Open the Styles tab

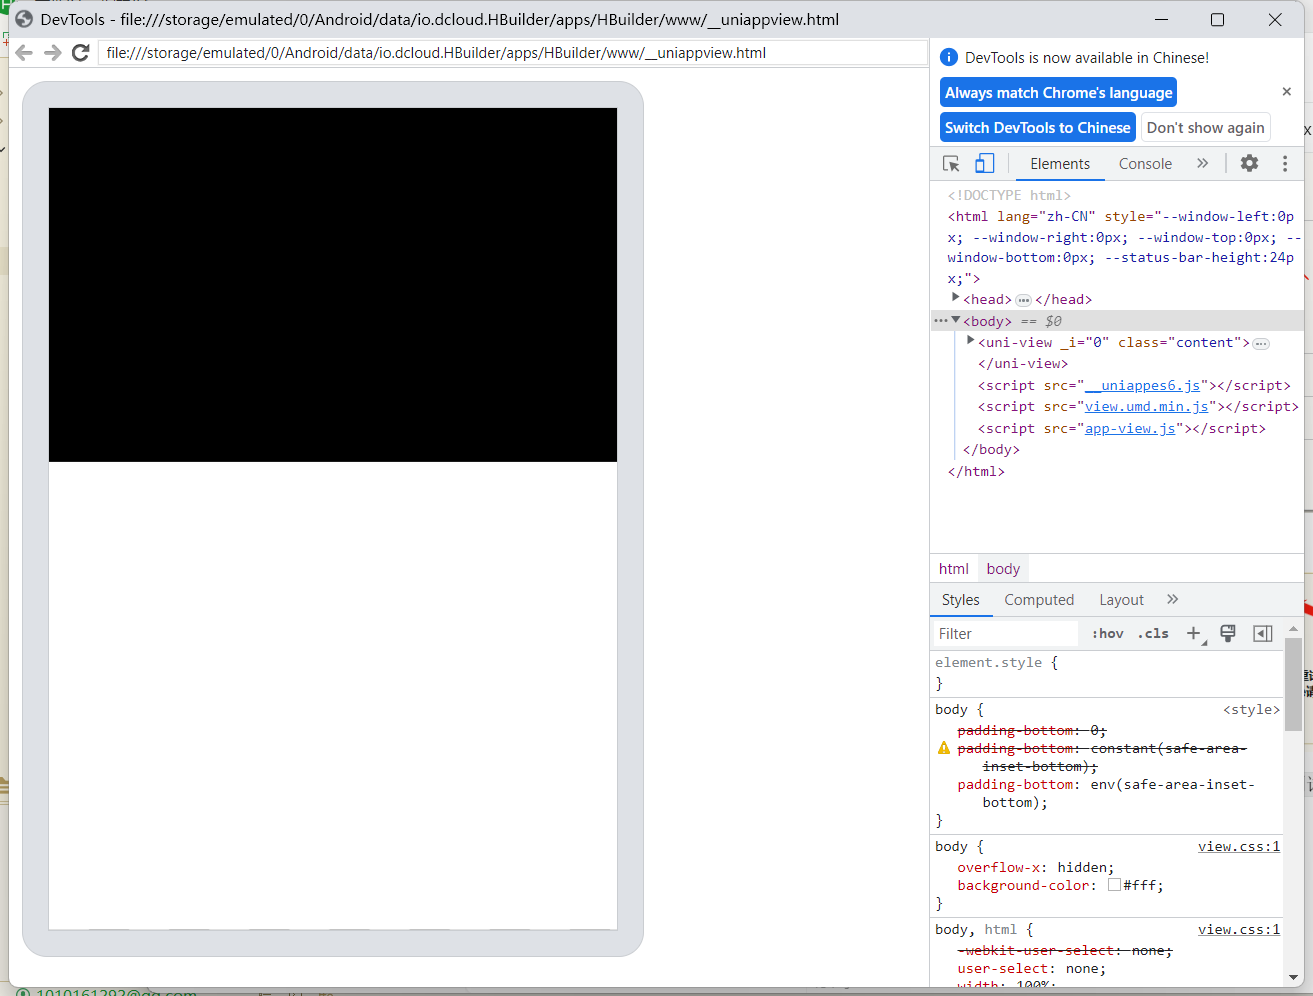click(960, 600)
